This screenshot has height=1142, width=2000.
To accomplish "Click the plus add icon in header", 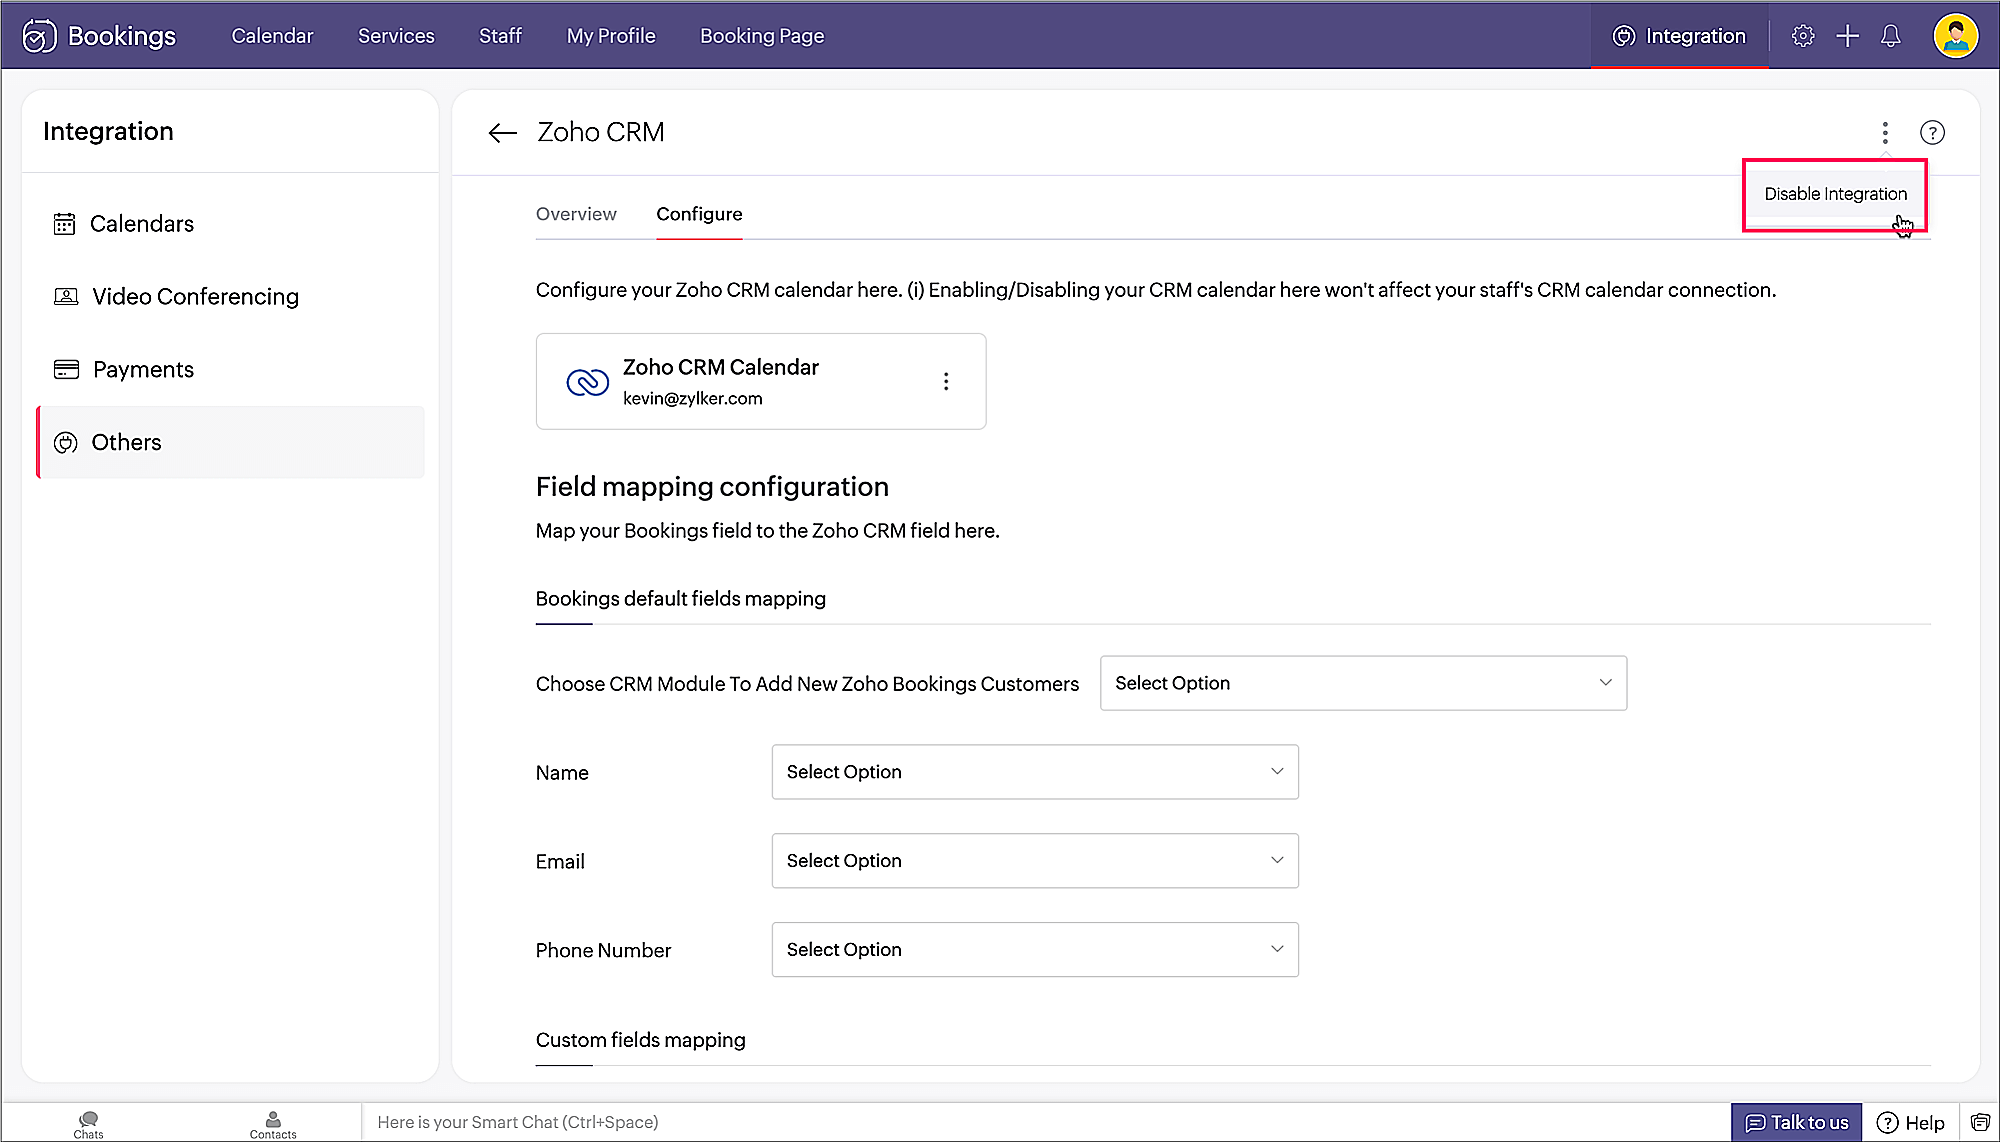I will (x=1847, y=36).
